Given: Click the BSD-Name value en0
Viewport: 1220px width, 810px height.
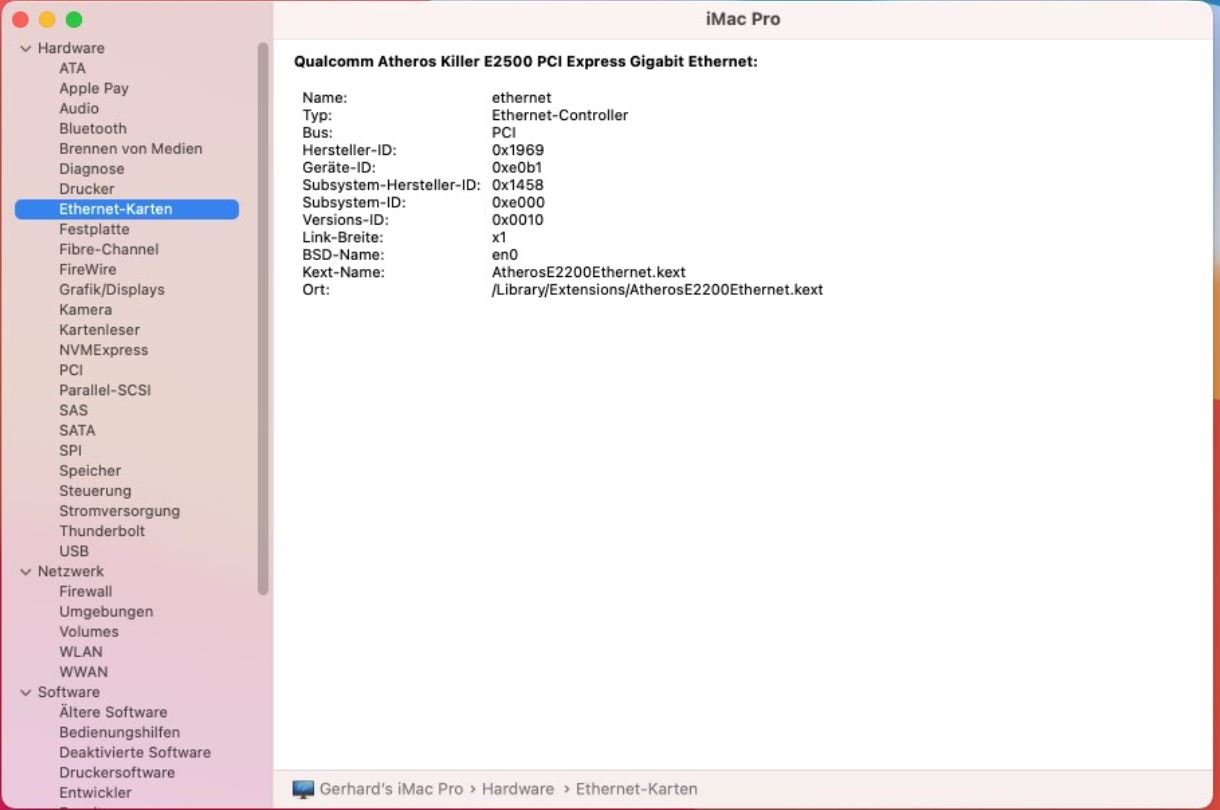Looking at the screenshot, I should 505,255.
